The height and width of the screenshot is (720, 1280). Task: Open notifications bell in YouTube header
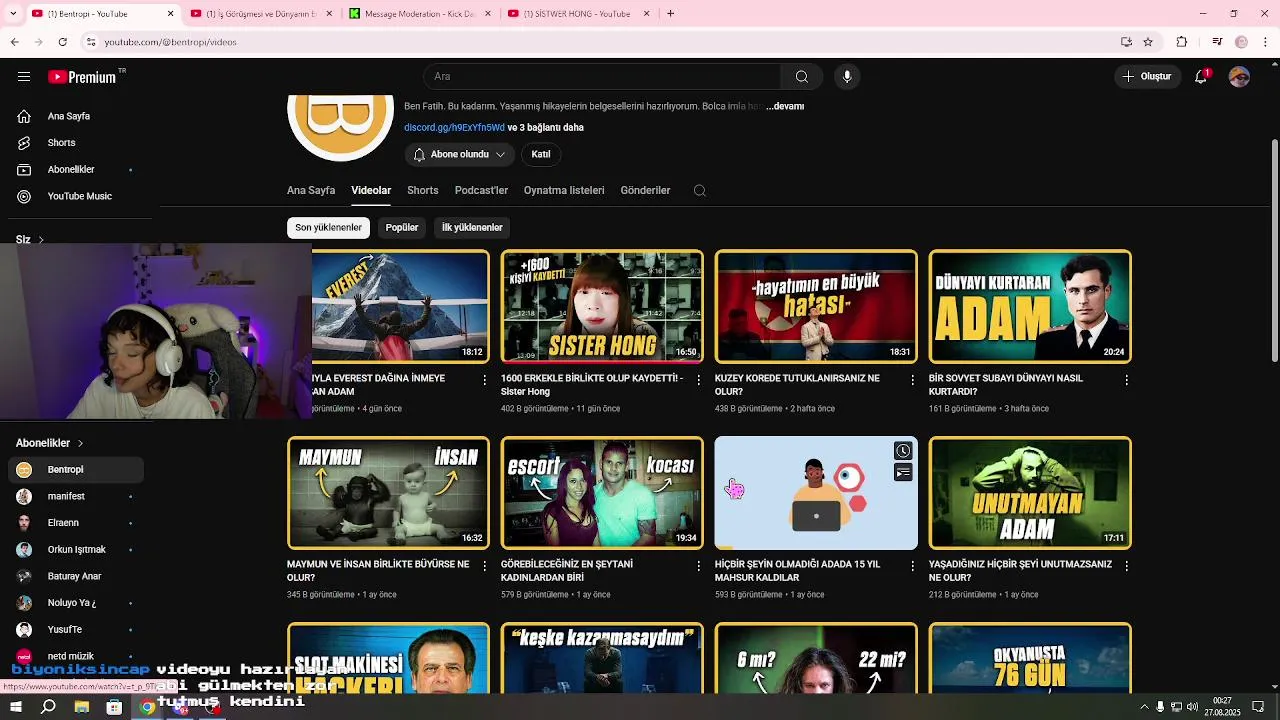tap(1202, 77)
